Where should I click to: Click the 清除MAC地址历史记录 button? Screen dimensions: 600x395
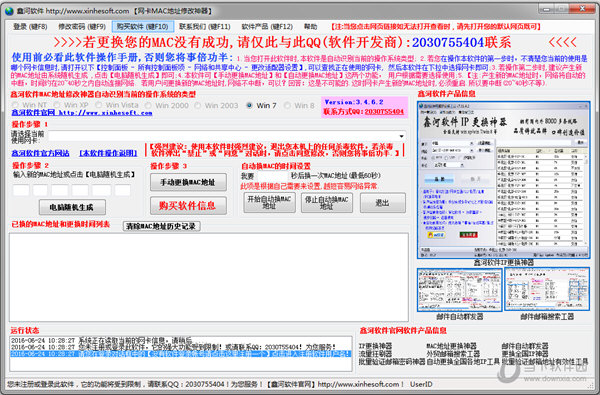pos(161,226)
